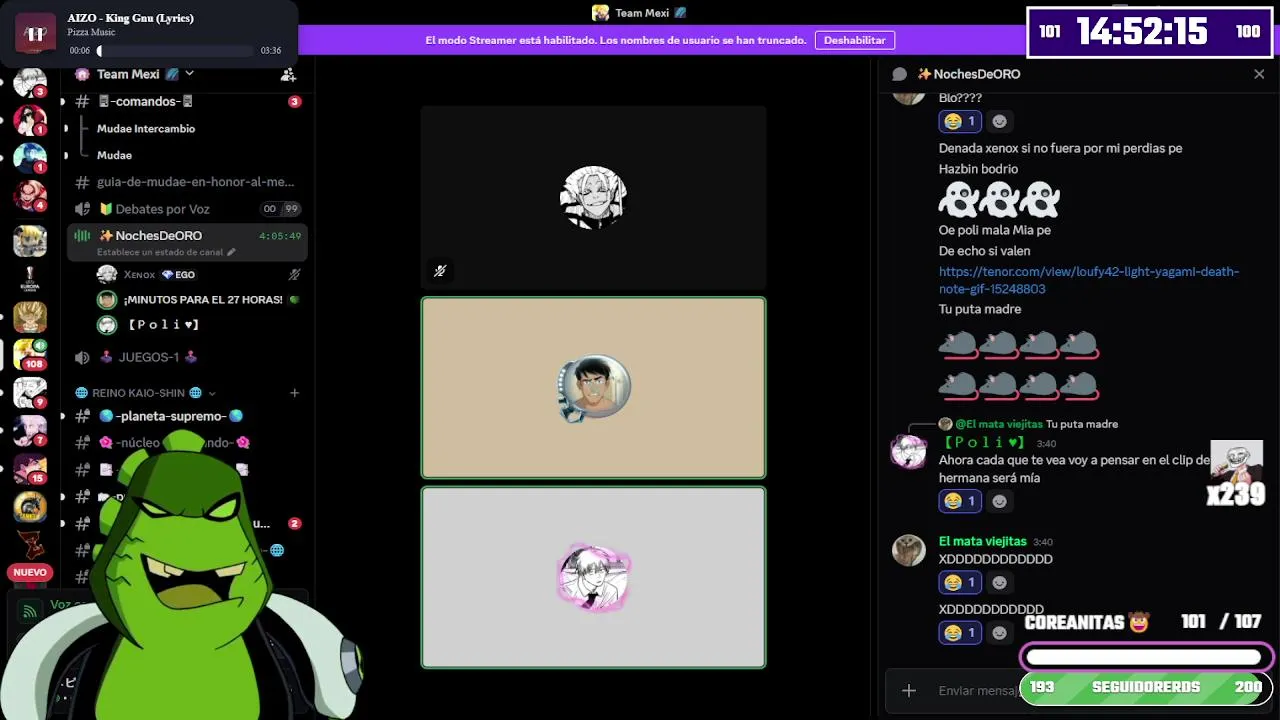Open the -comandos- text channel
This screenshot has width=1280, height=720.
click(187, 101)
